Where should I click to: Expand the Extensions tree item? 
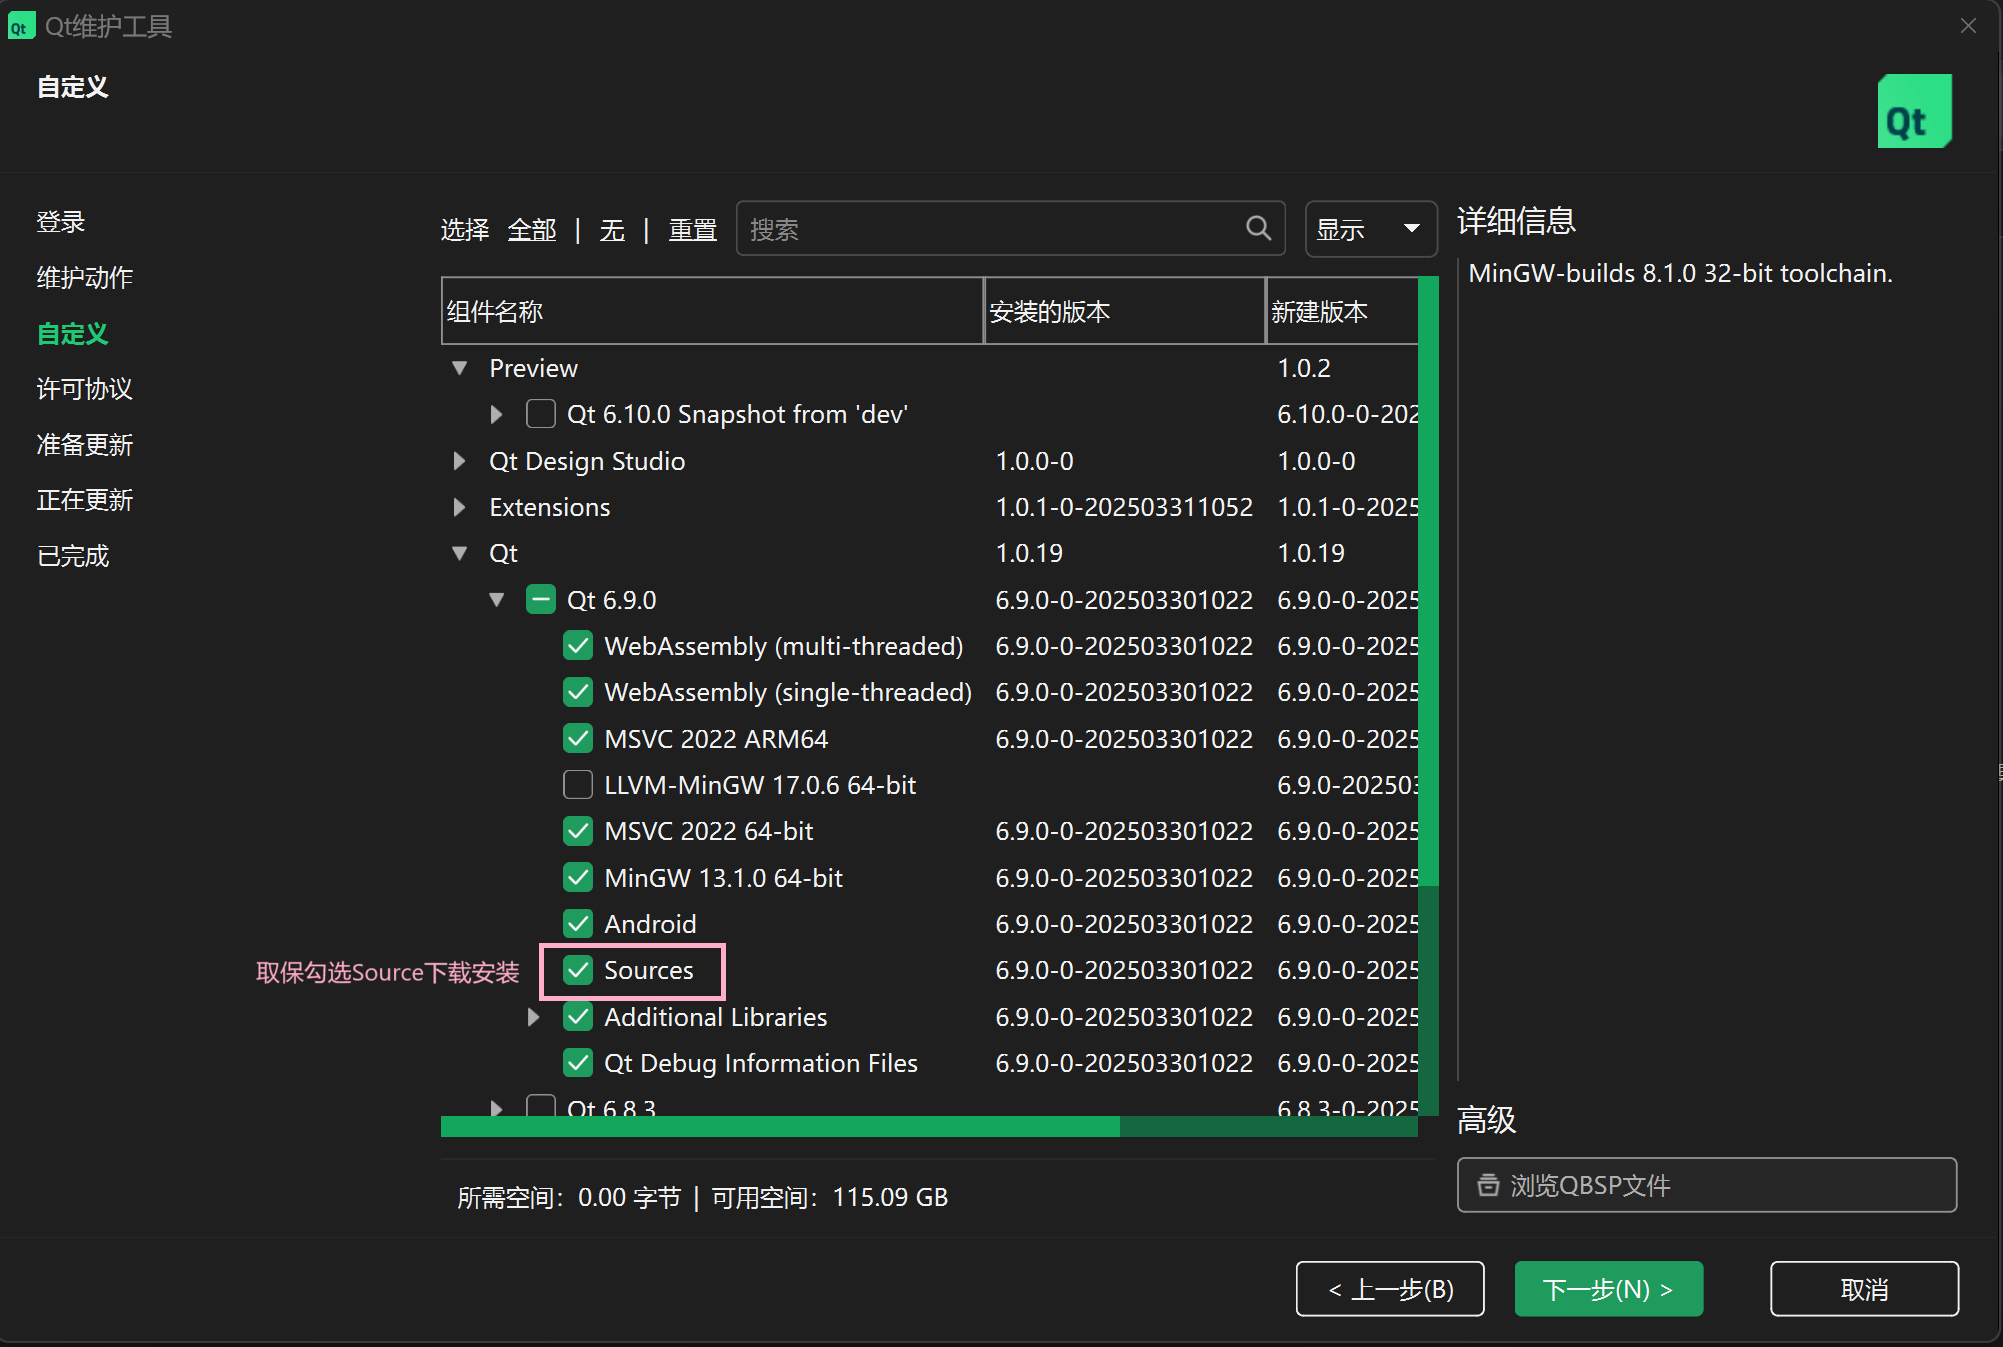point(459,507)
